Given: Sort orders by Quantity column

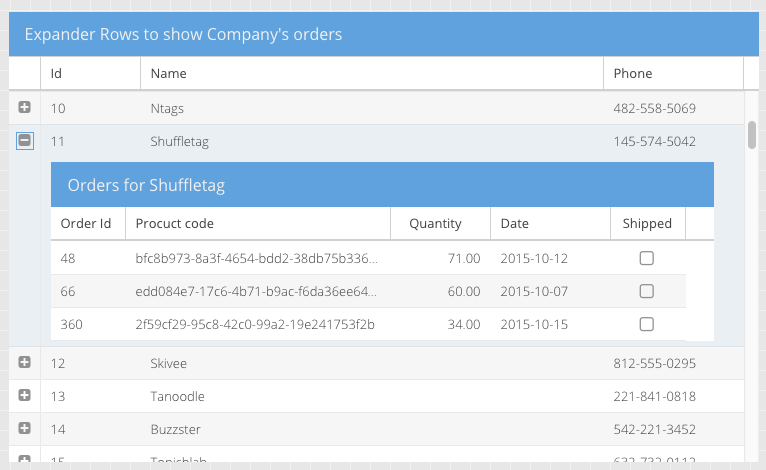Looking at the screenshot, I should (439, 224).
